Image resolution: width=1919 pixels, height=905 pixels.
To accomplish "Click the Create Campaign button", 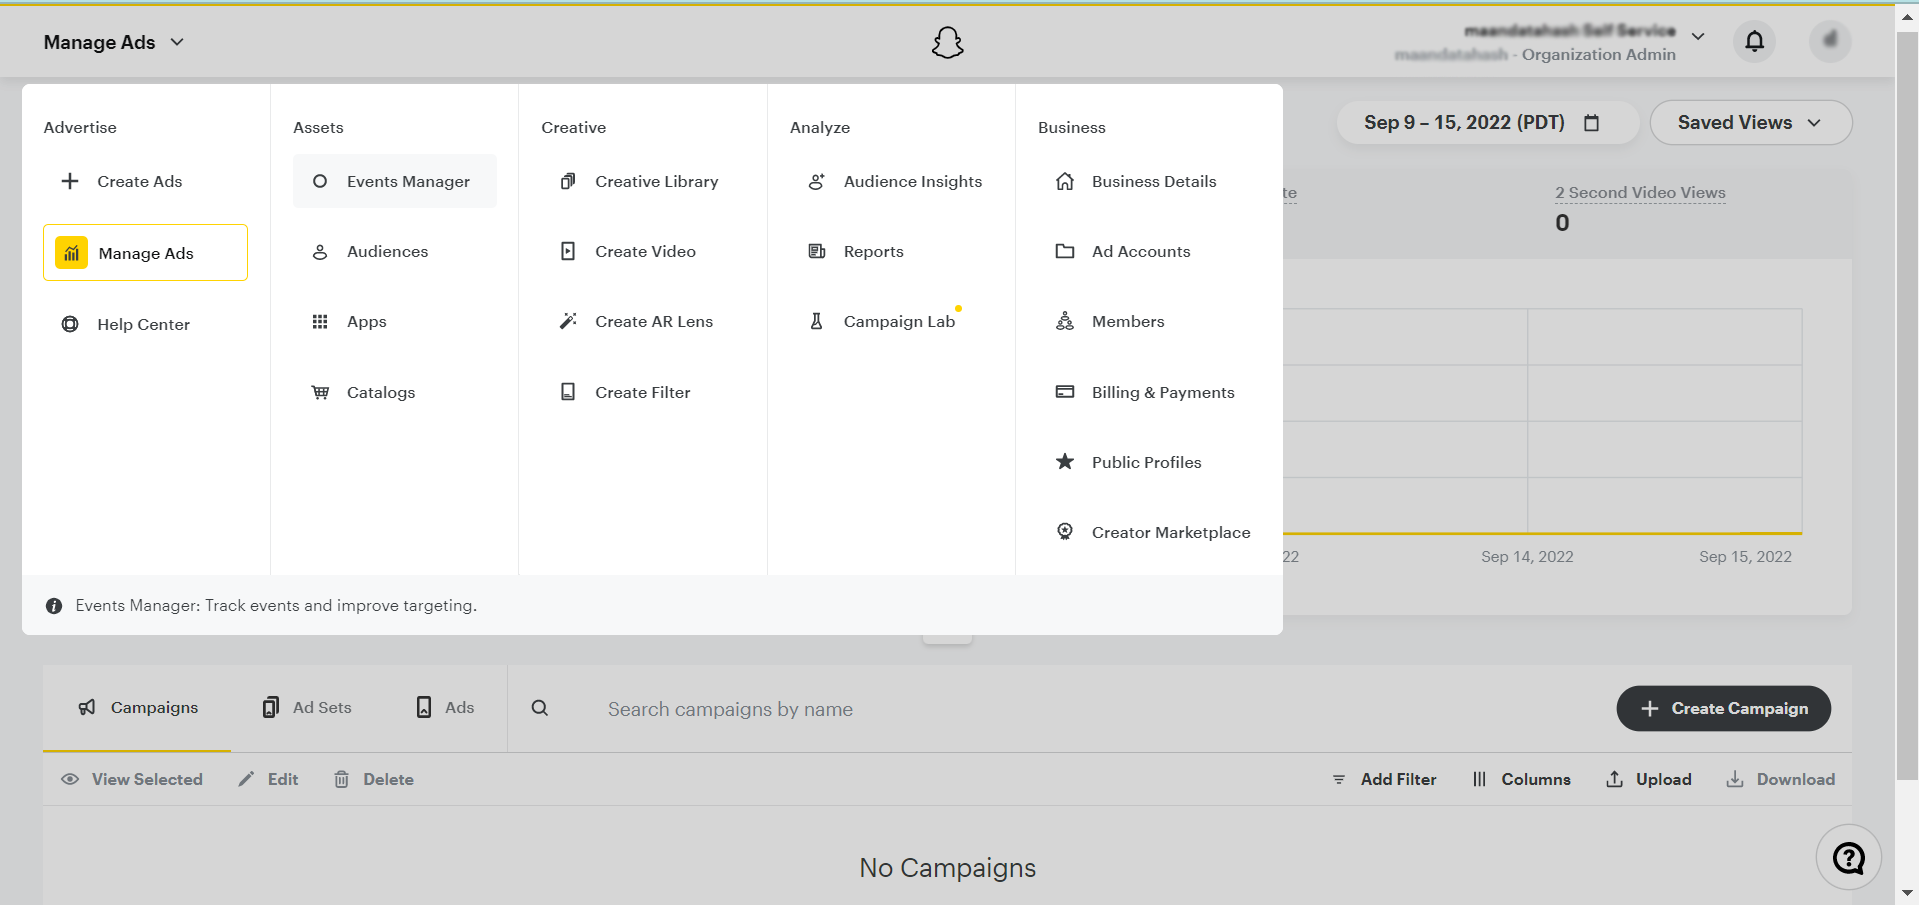I will click(1724, 708).
